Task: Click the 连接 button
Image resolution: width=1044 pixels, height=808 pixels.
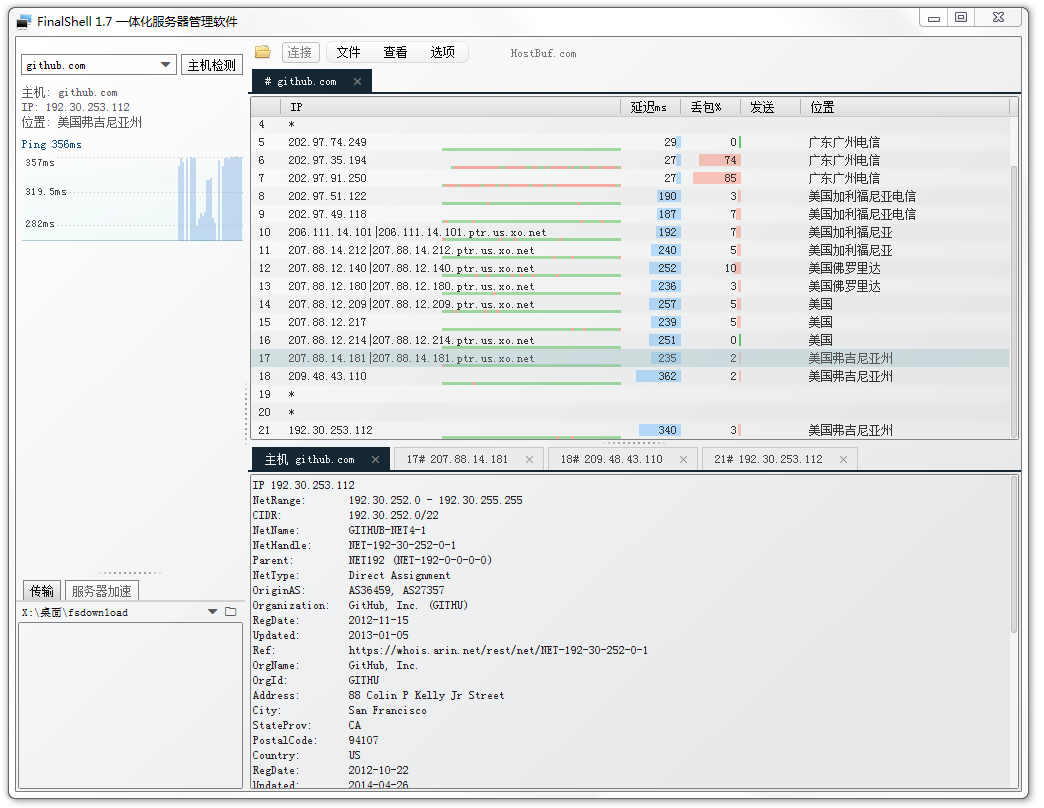Action: tap(300, 52)
